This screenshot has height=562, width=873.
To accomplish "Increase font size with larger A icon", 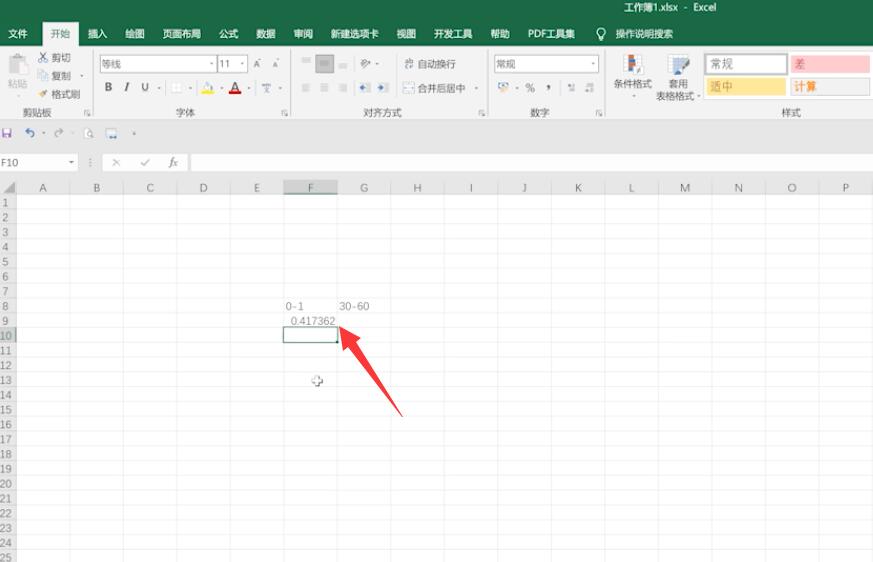I will pos(257,63).
